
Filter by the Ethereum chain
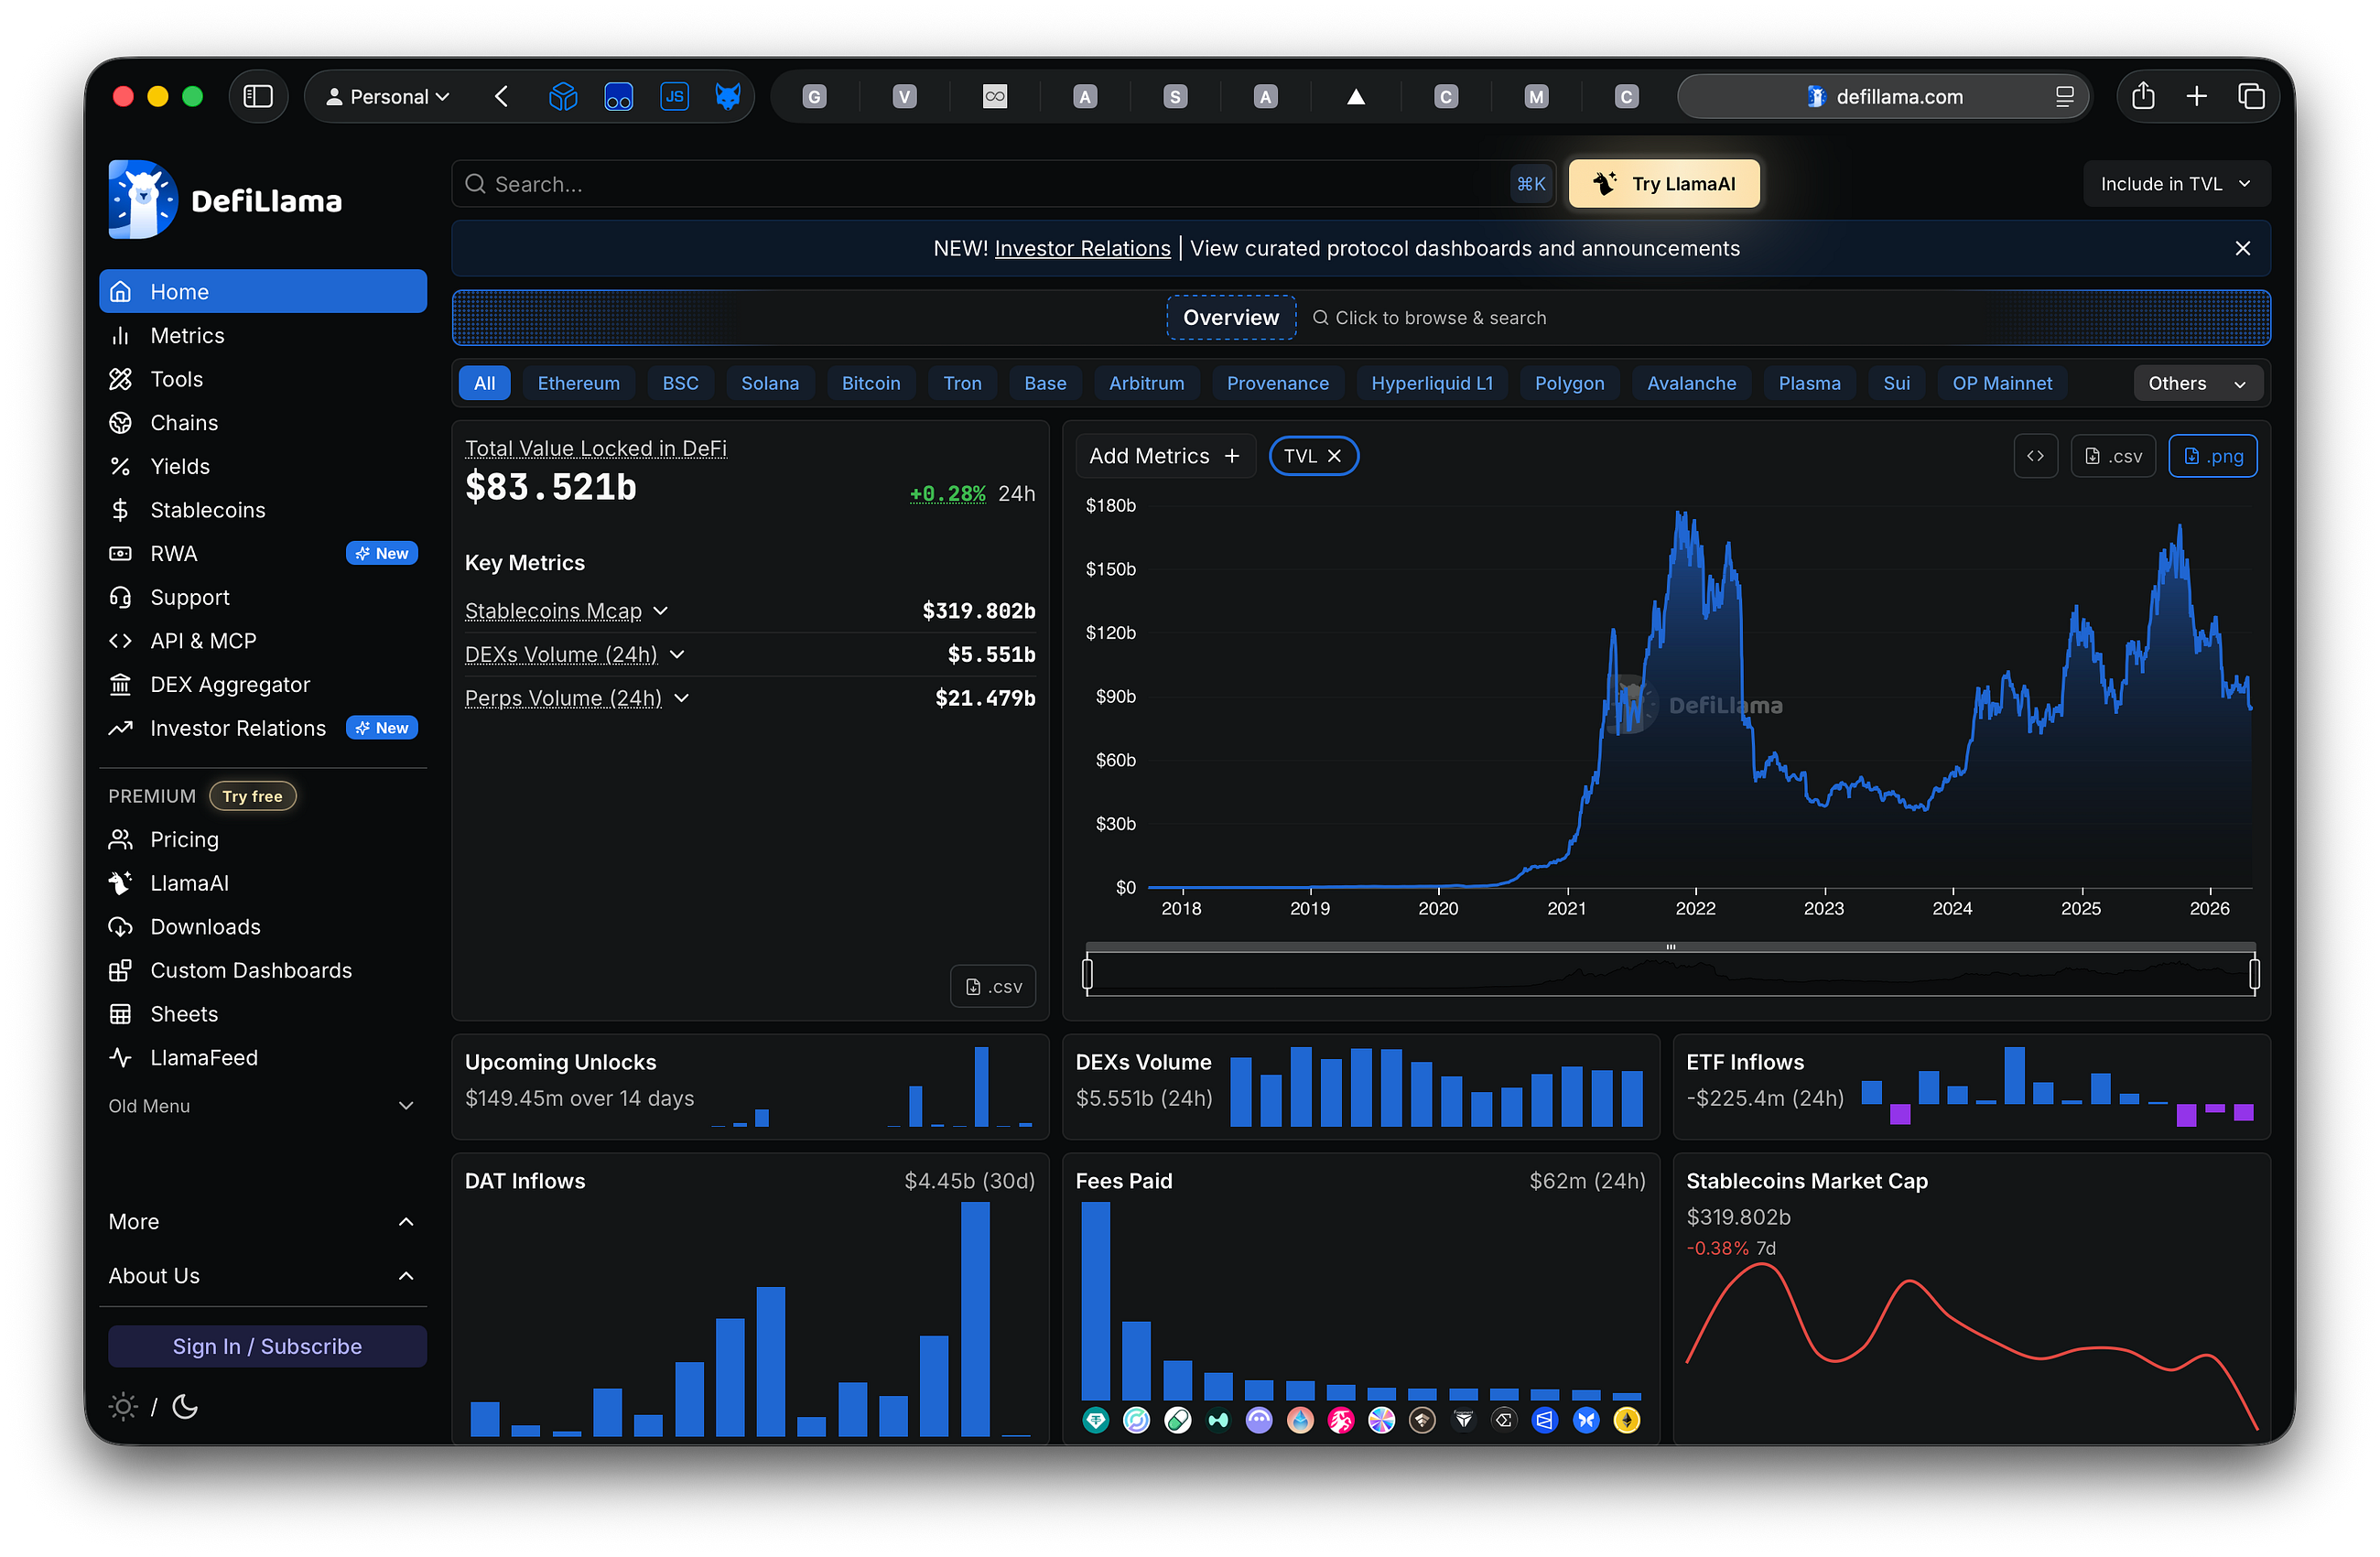click(x=579, y=383)
